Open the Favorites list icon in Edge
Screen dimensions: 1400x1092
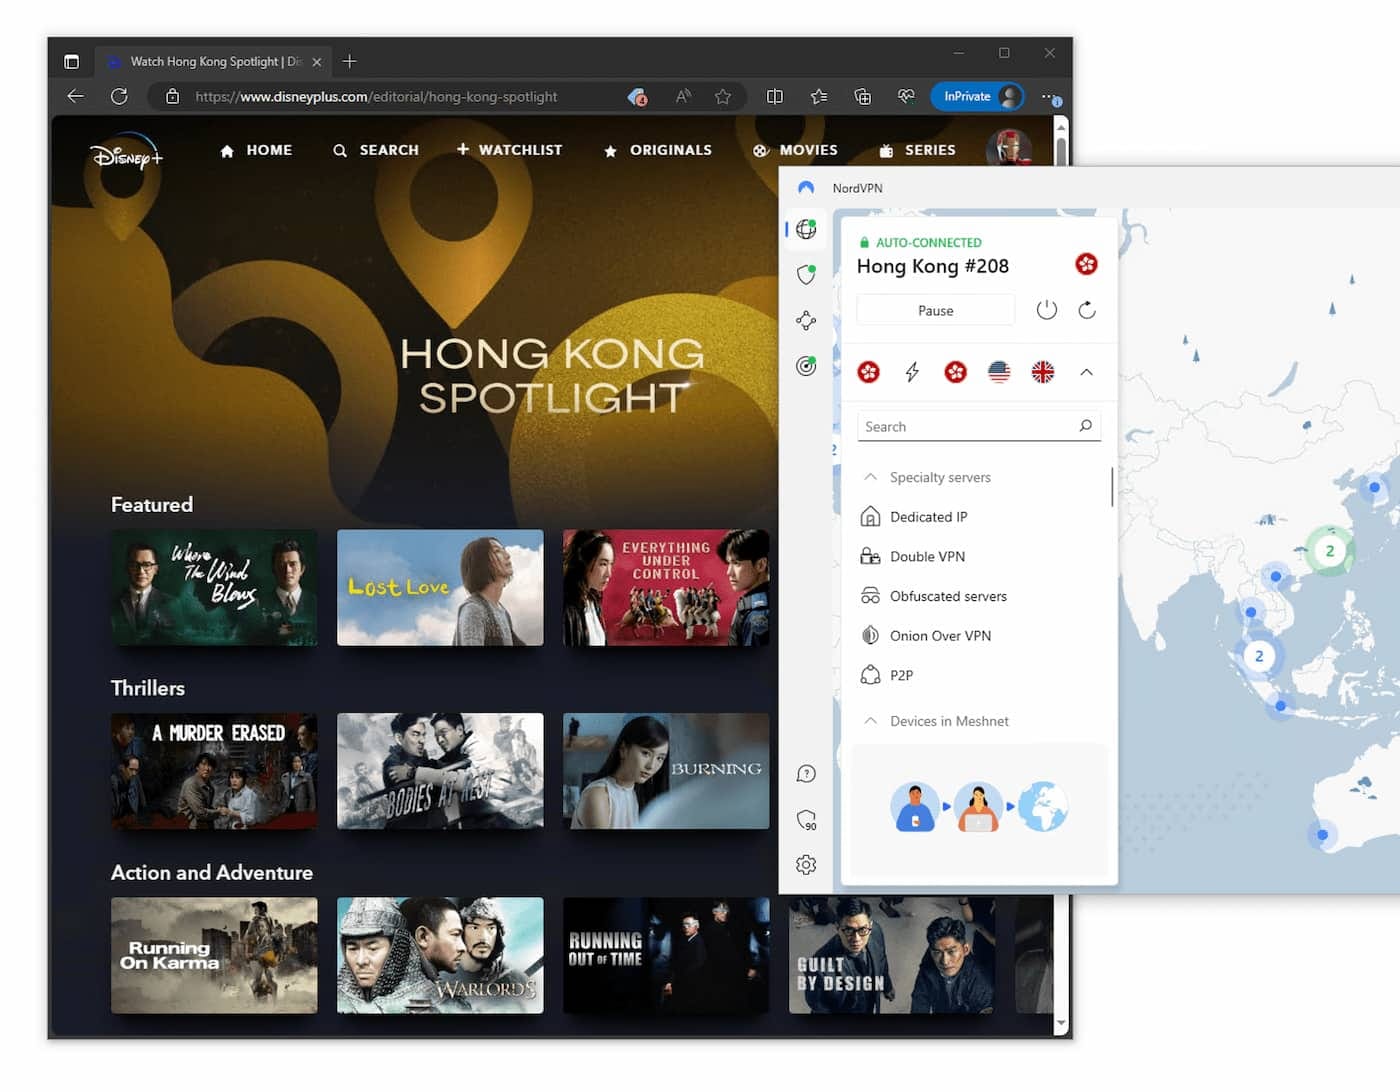pyautogui.click(x=819, y=96)
